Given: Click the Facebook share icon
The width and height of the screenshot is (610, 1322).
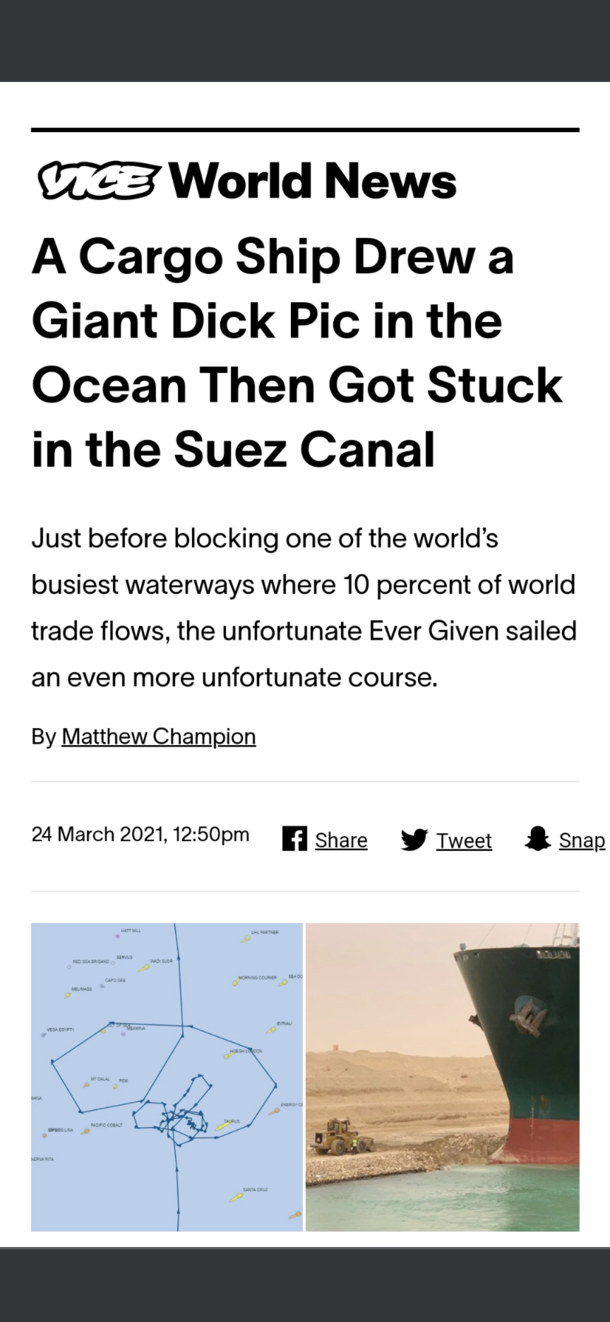Looking at the screenshot, I should click(294, 839).
